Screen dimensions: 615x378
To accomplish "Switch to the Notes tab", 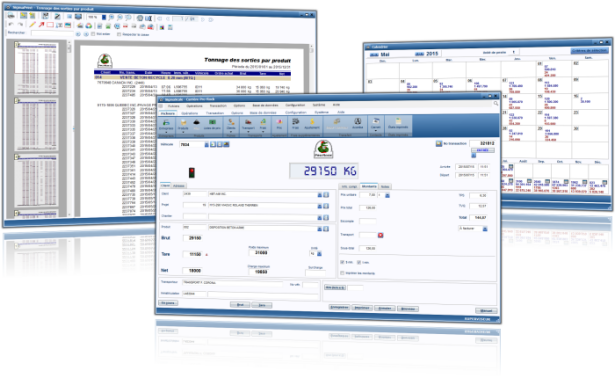I will [x=385, y=187].
